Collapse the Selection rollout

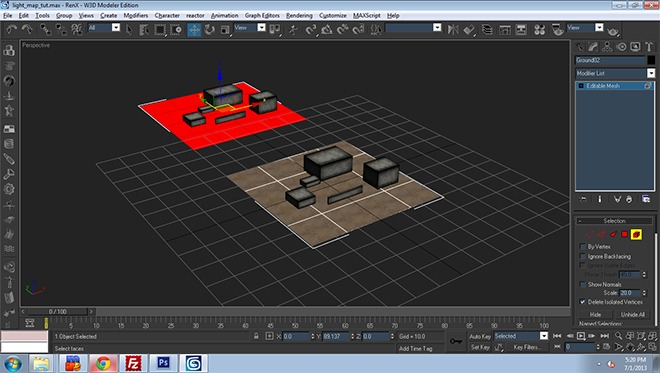click(x=615, y=221)
